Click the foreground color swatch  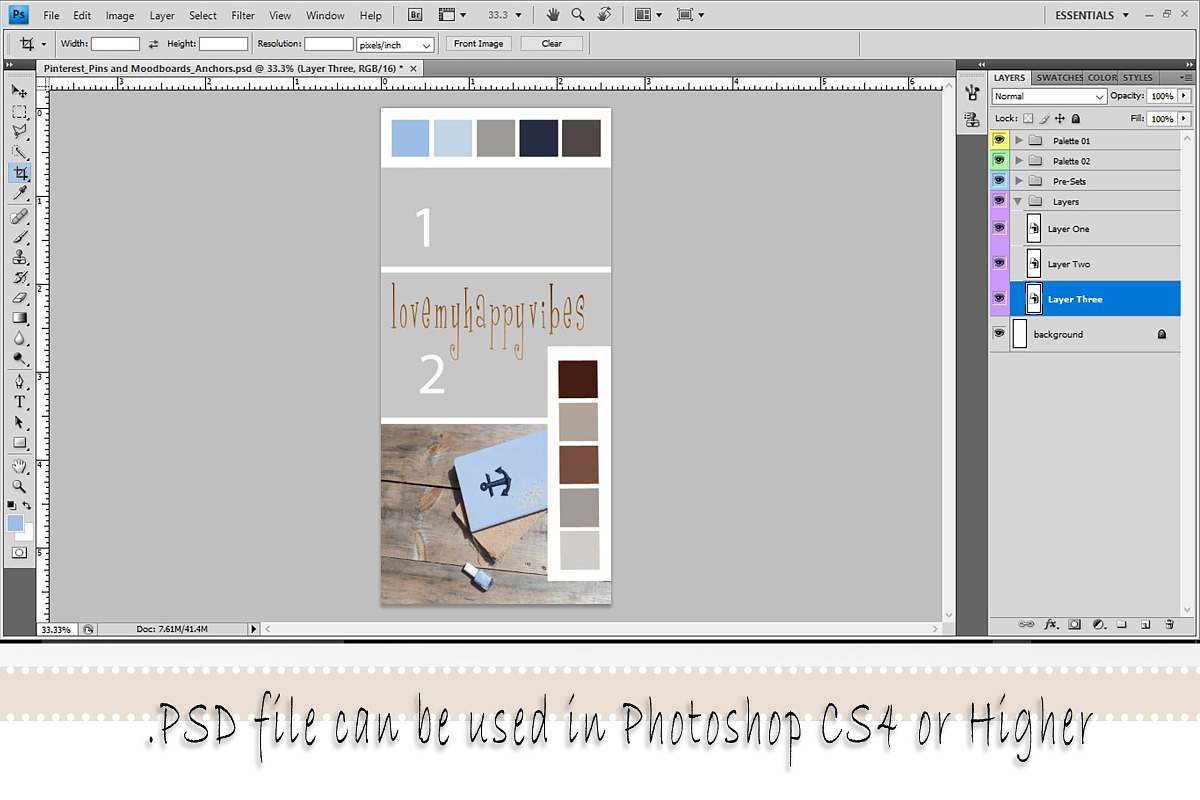(15, 523)
